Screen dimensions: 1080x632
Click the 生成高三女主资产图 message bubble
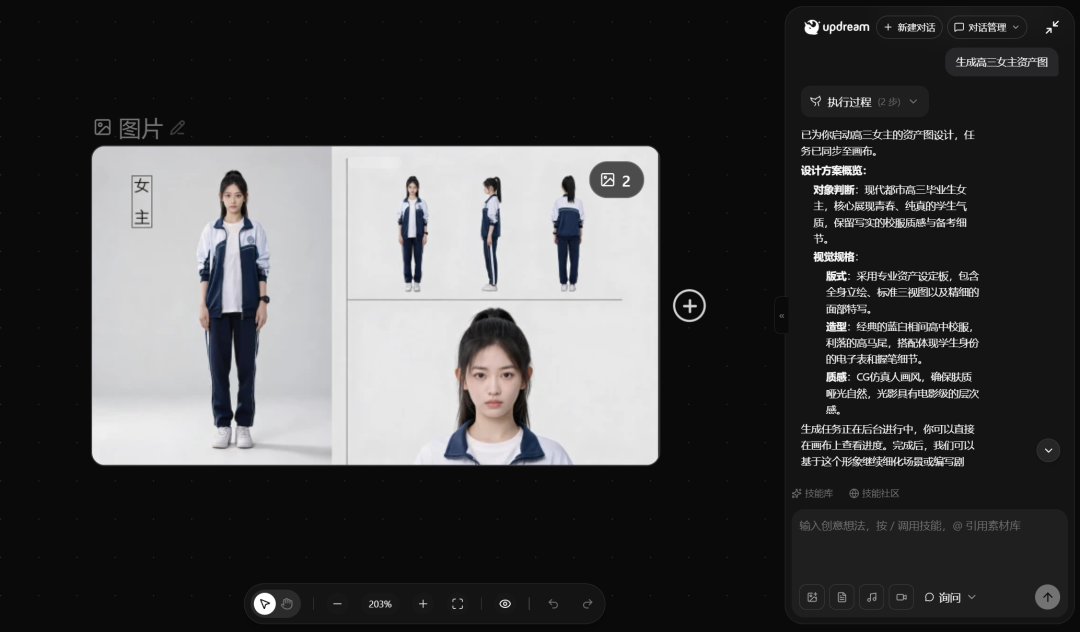tap(1001, 62)
